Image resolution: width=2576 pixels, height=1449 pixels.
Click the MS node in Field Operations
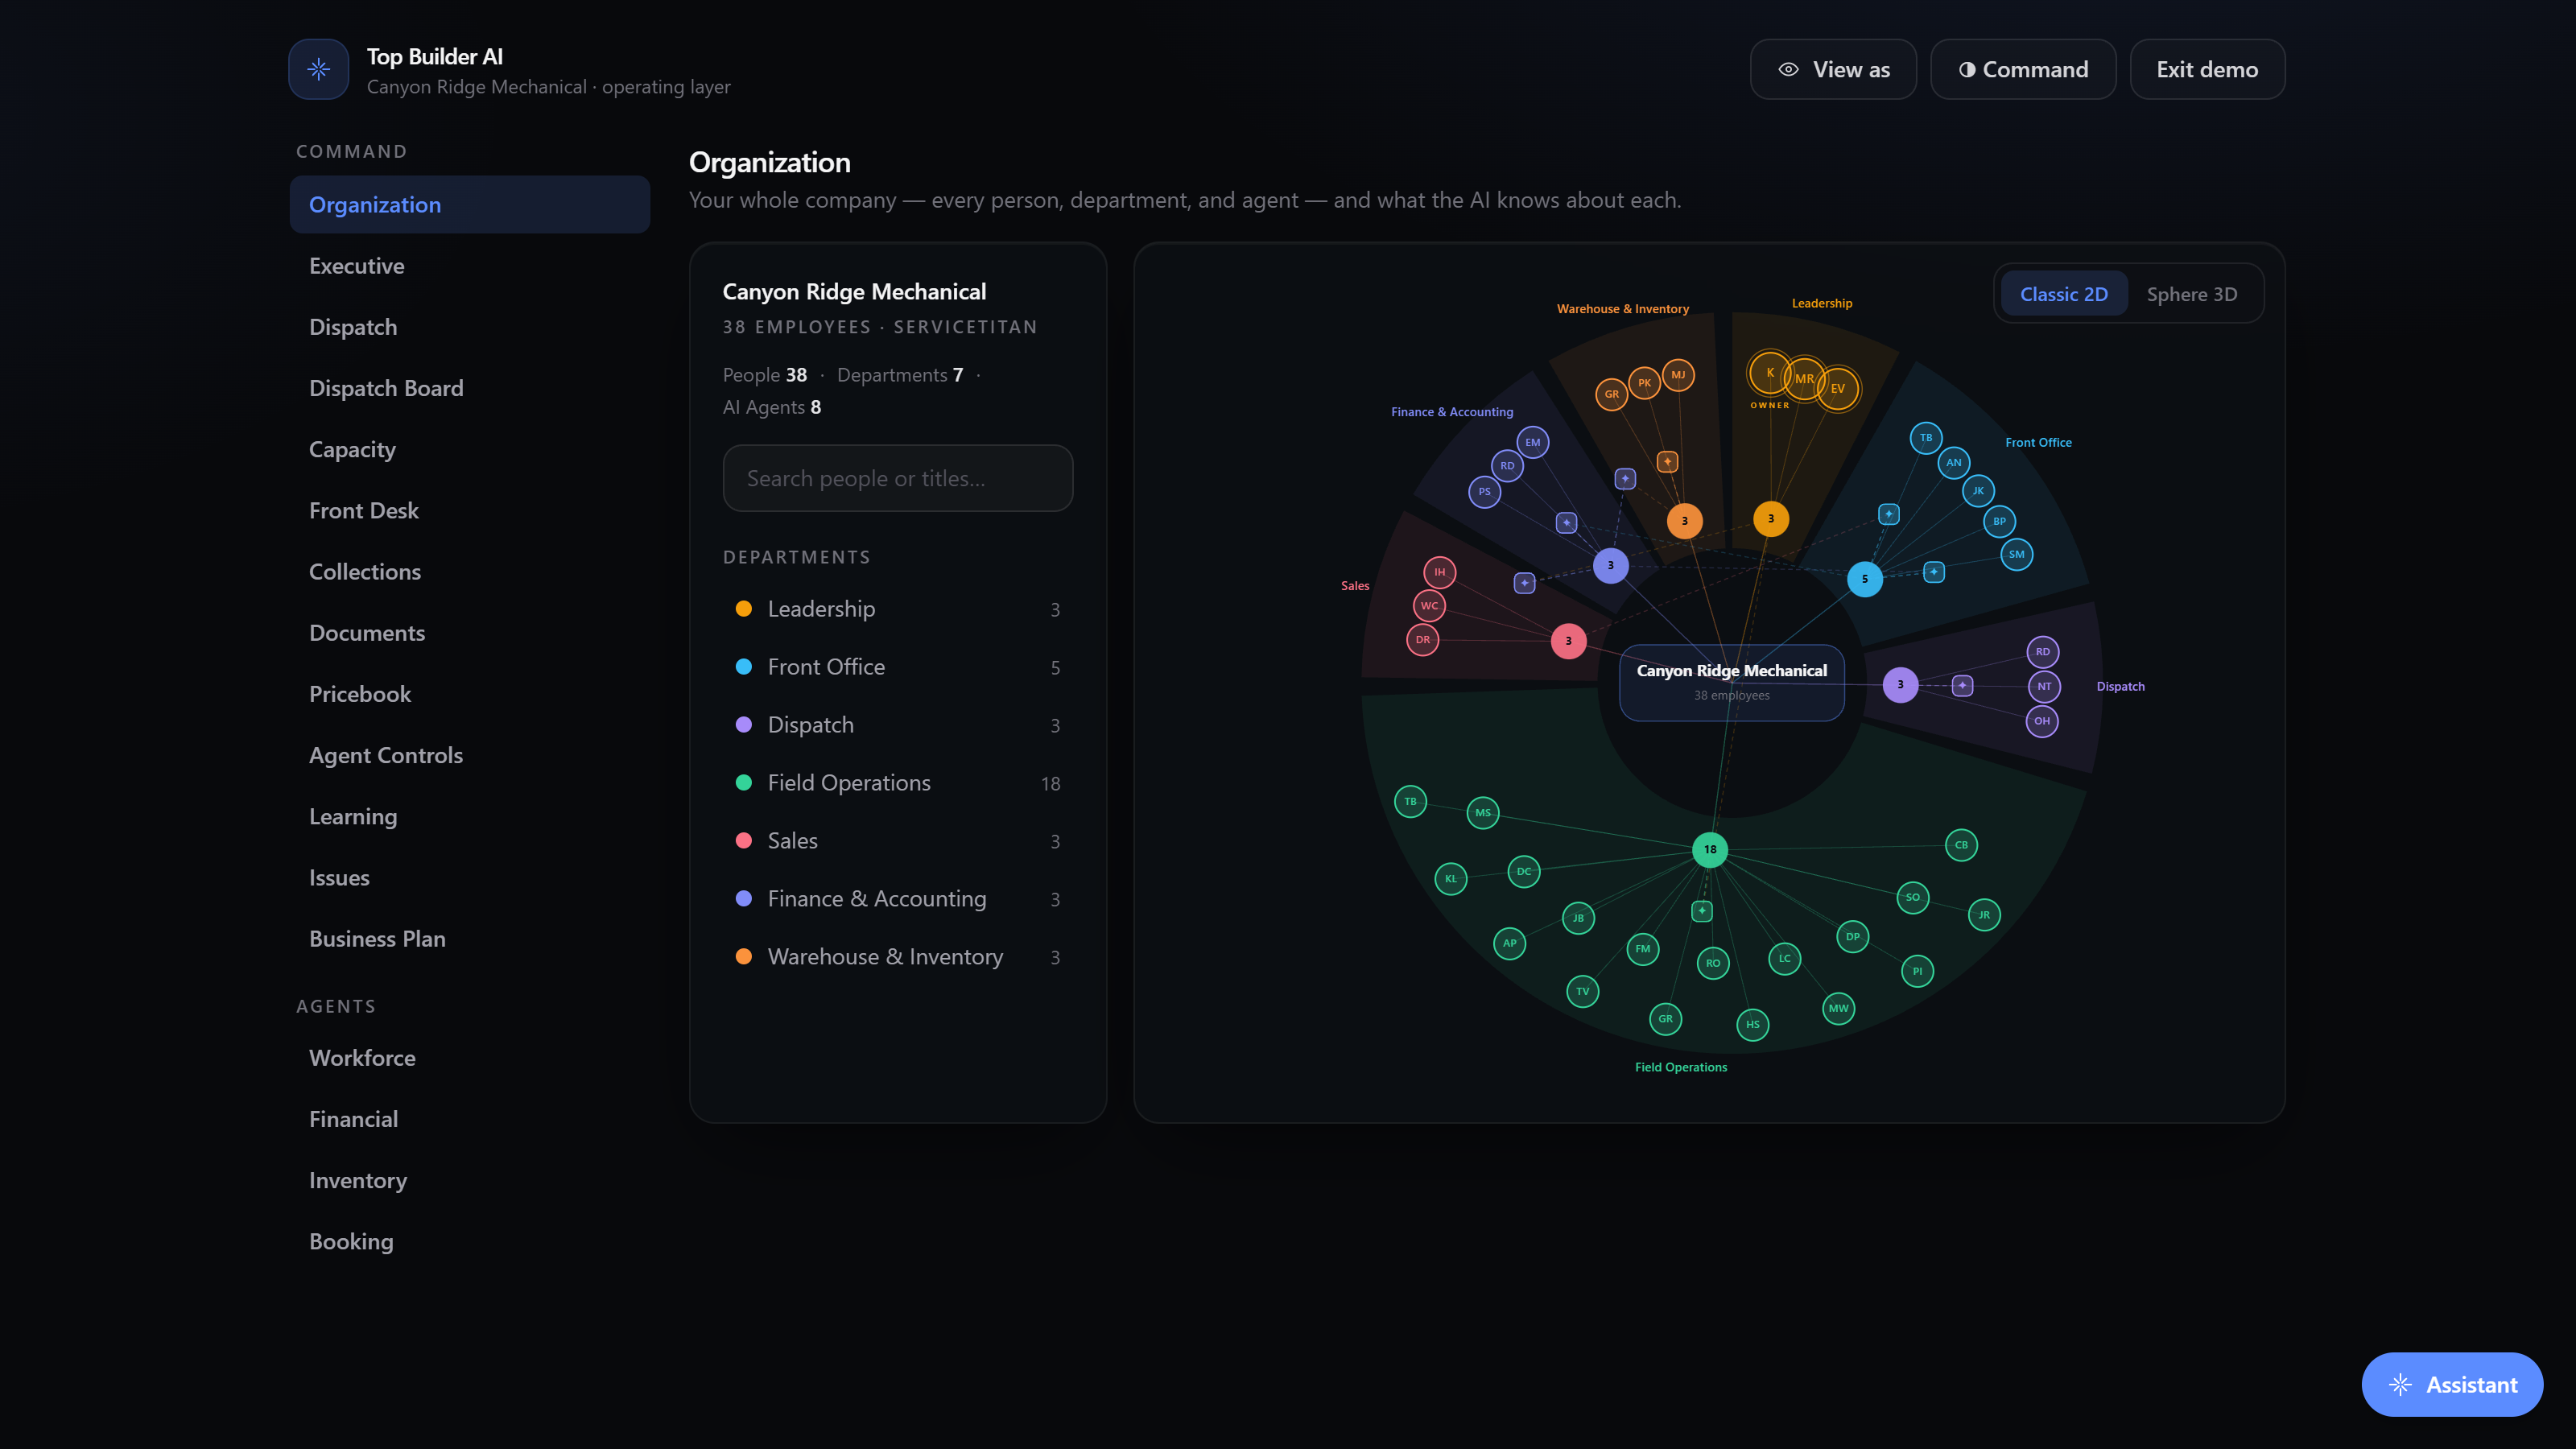[1482, 812]
